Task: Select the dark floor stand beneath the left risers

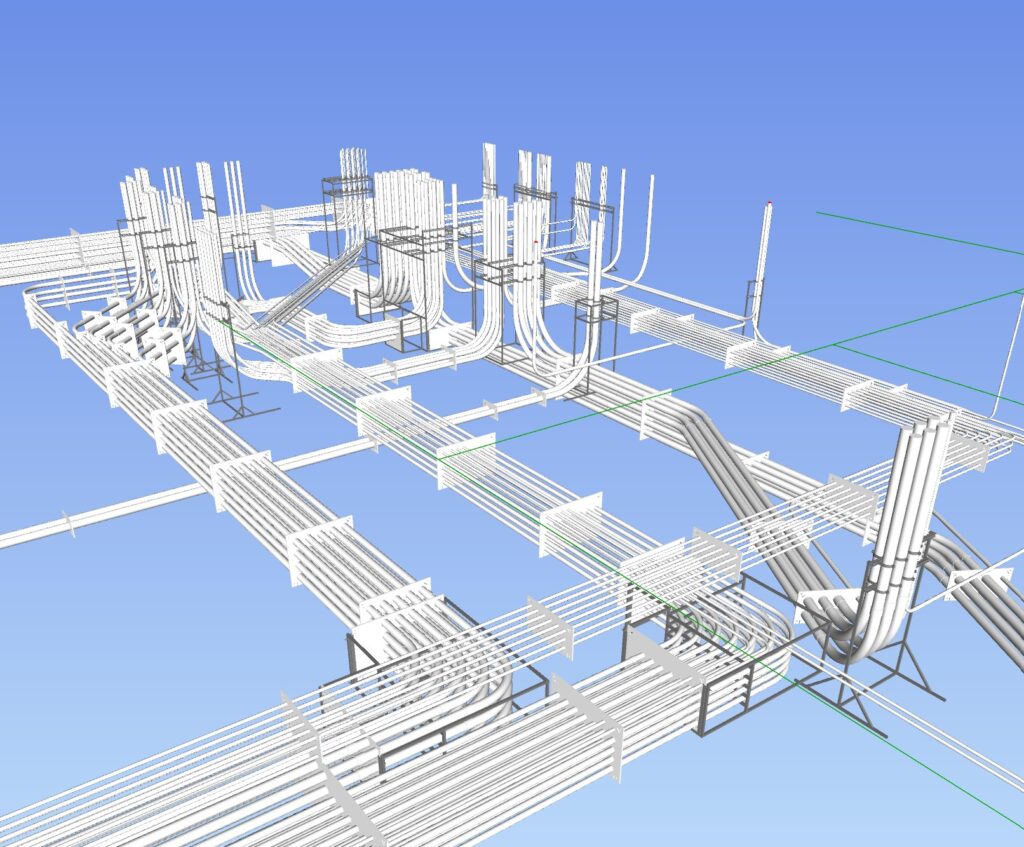Action: pos(236,400)
